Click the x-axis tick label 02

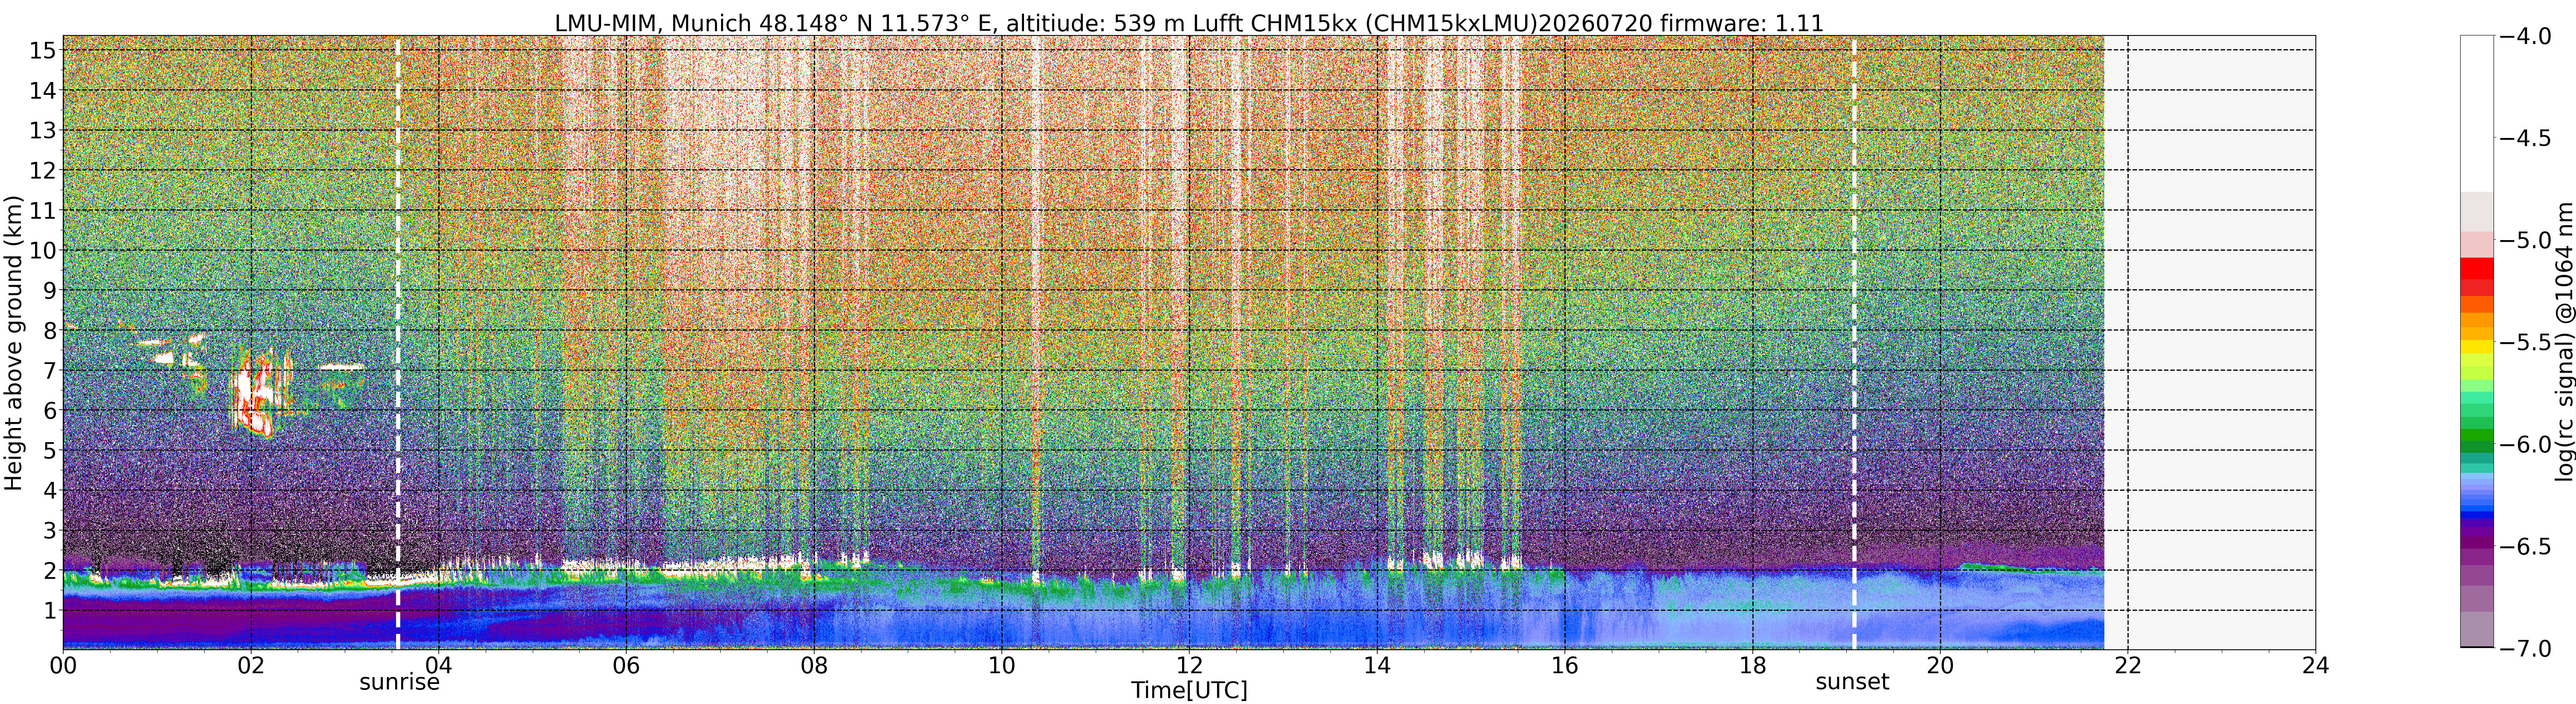tap(251, 666)
